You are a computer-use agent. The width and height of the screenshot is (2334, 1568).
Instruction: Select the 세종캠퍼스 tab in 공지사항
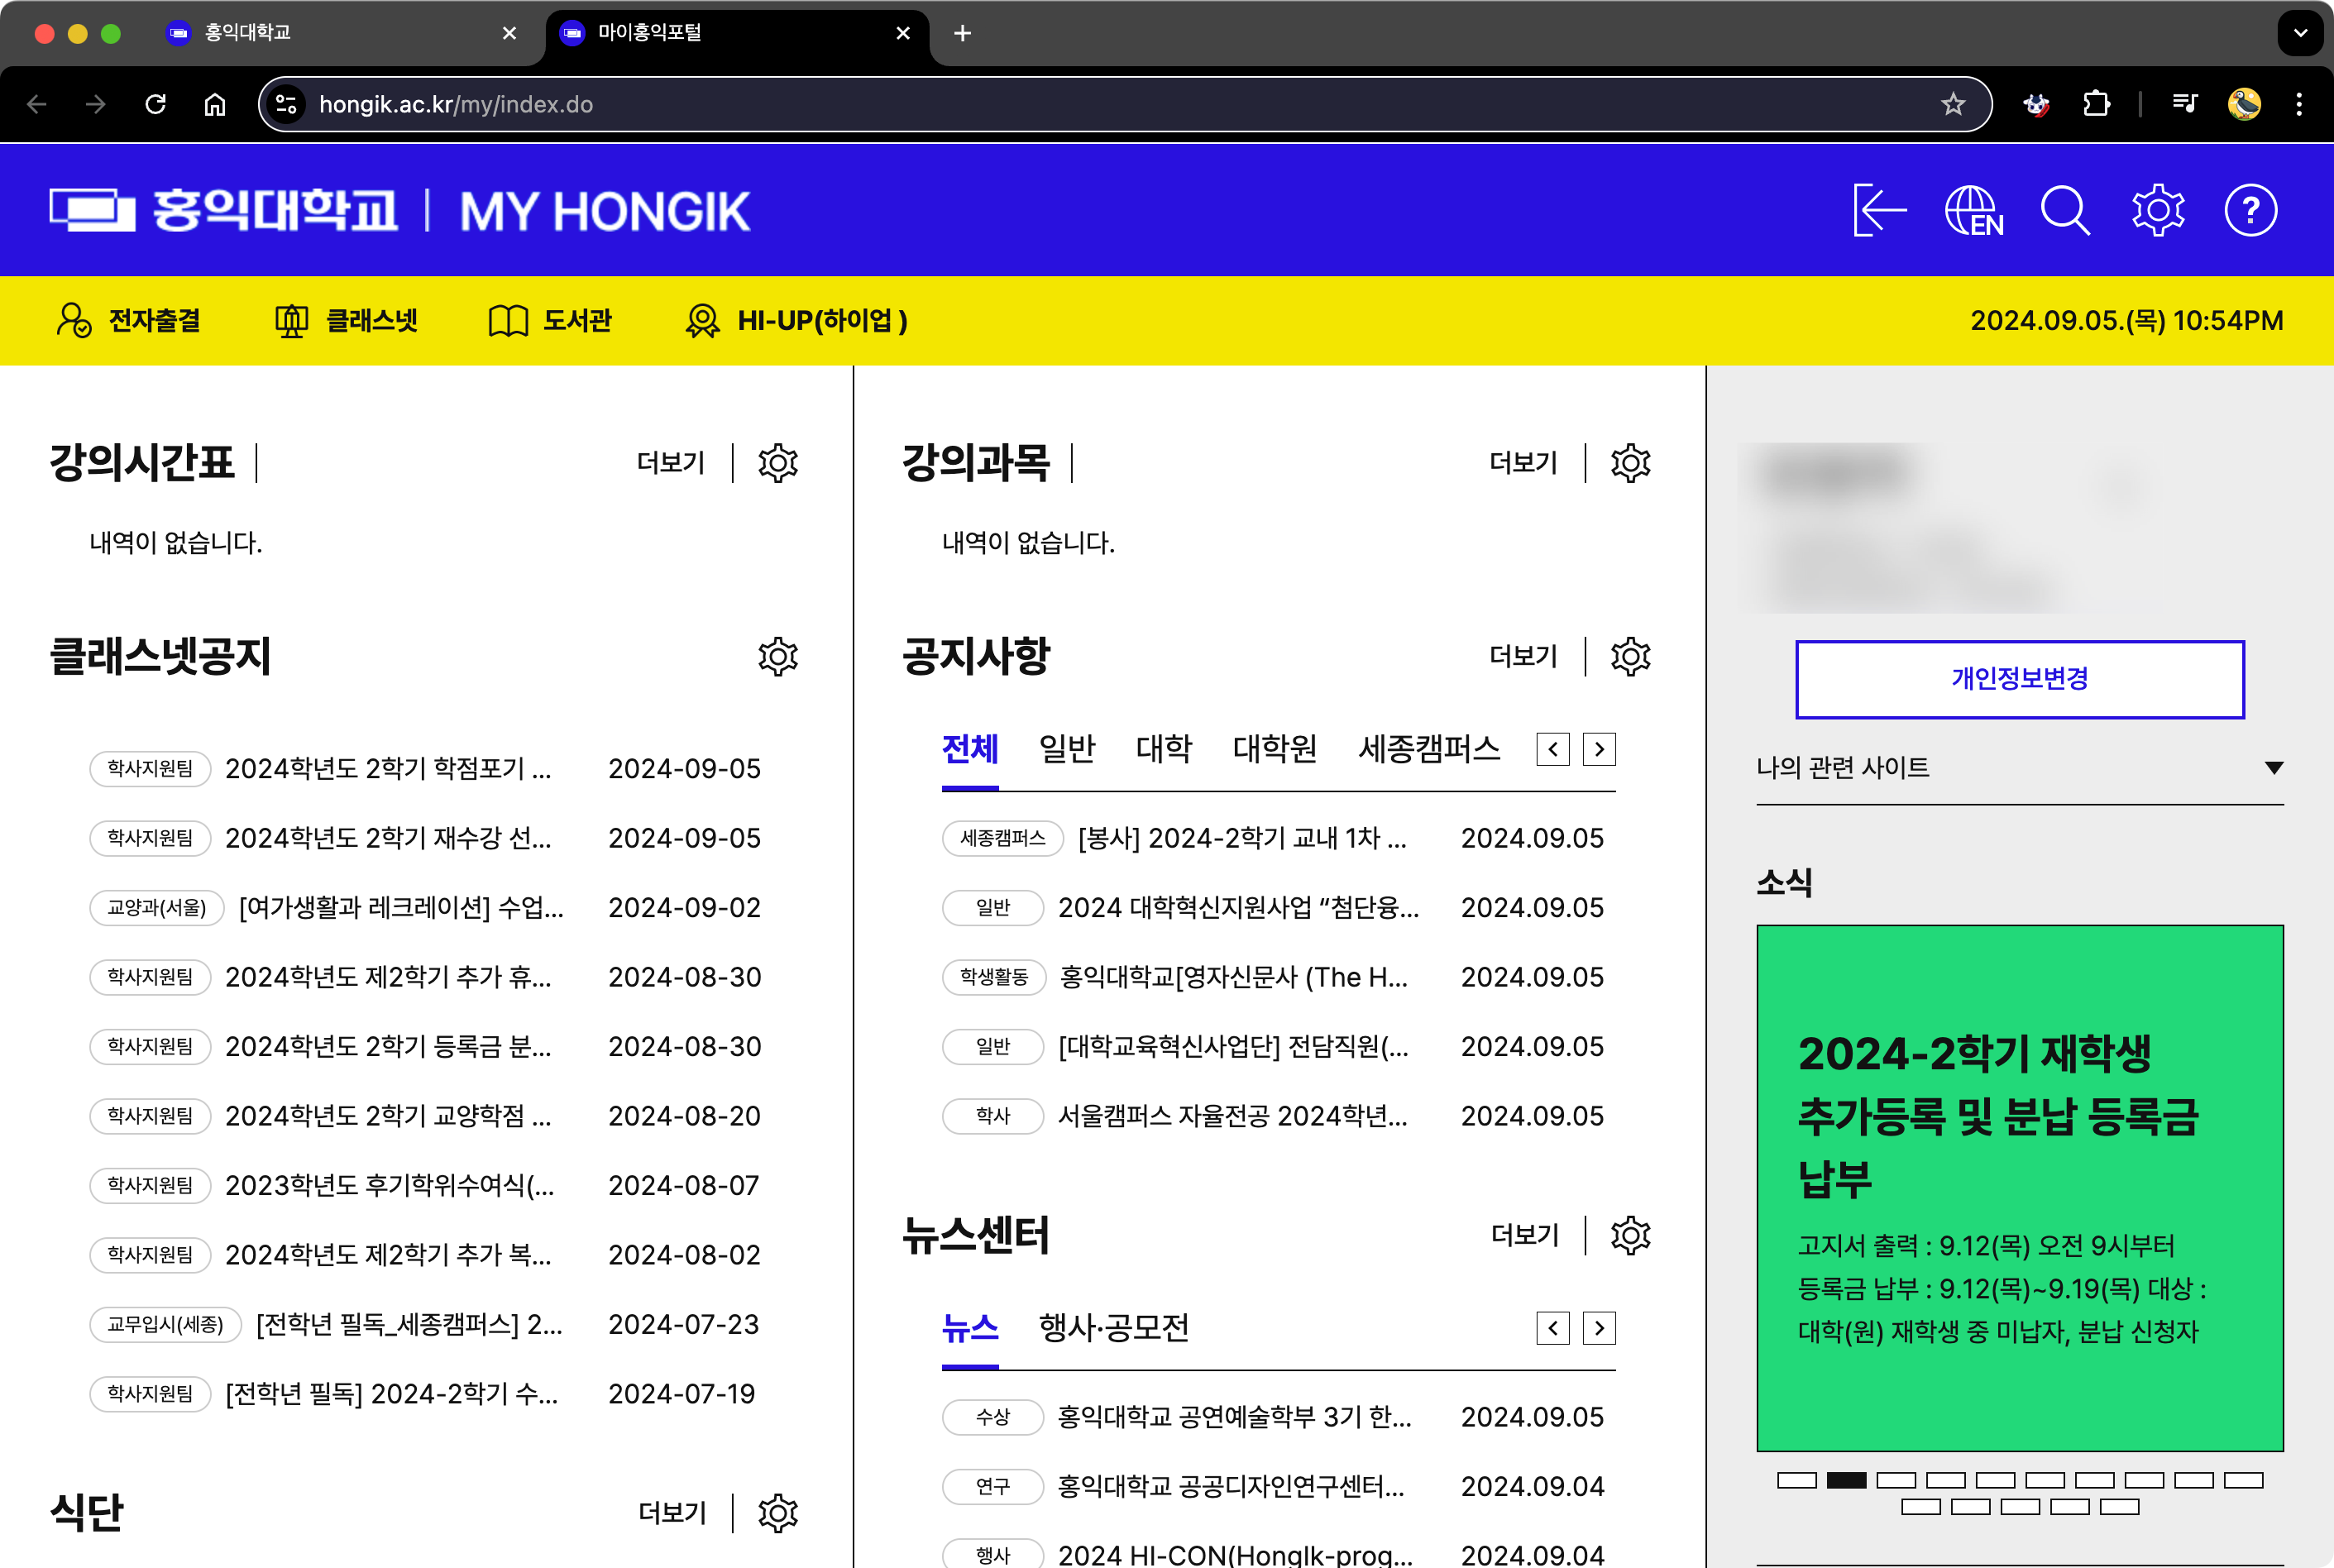point(1429,749)
